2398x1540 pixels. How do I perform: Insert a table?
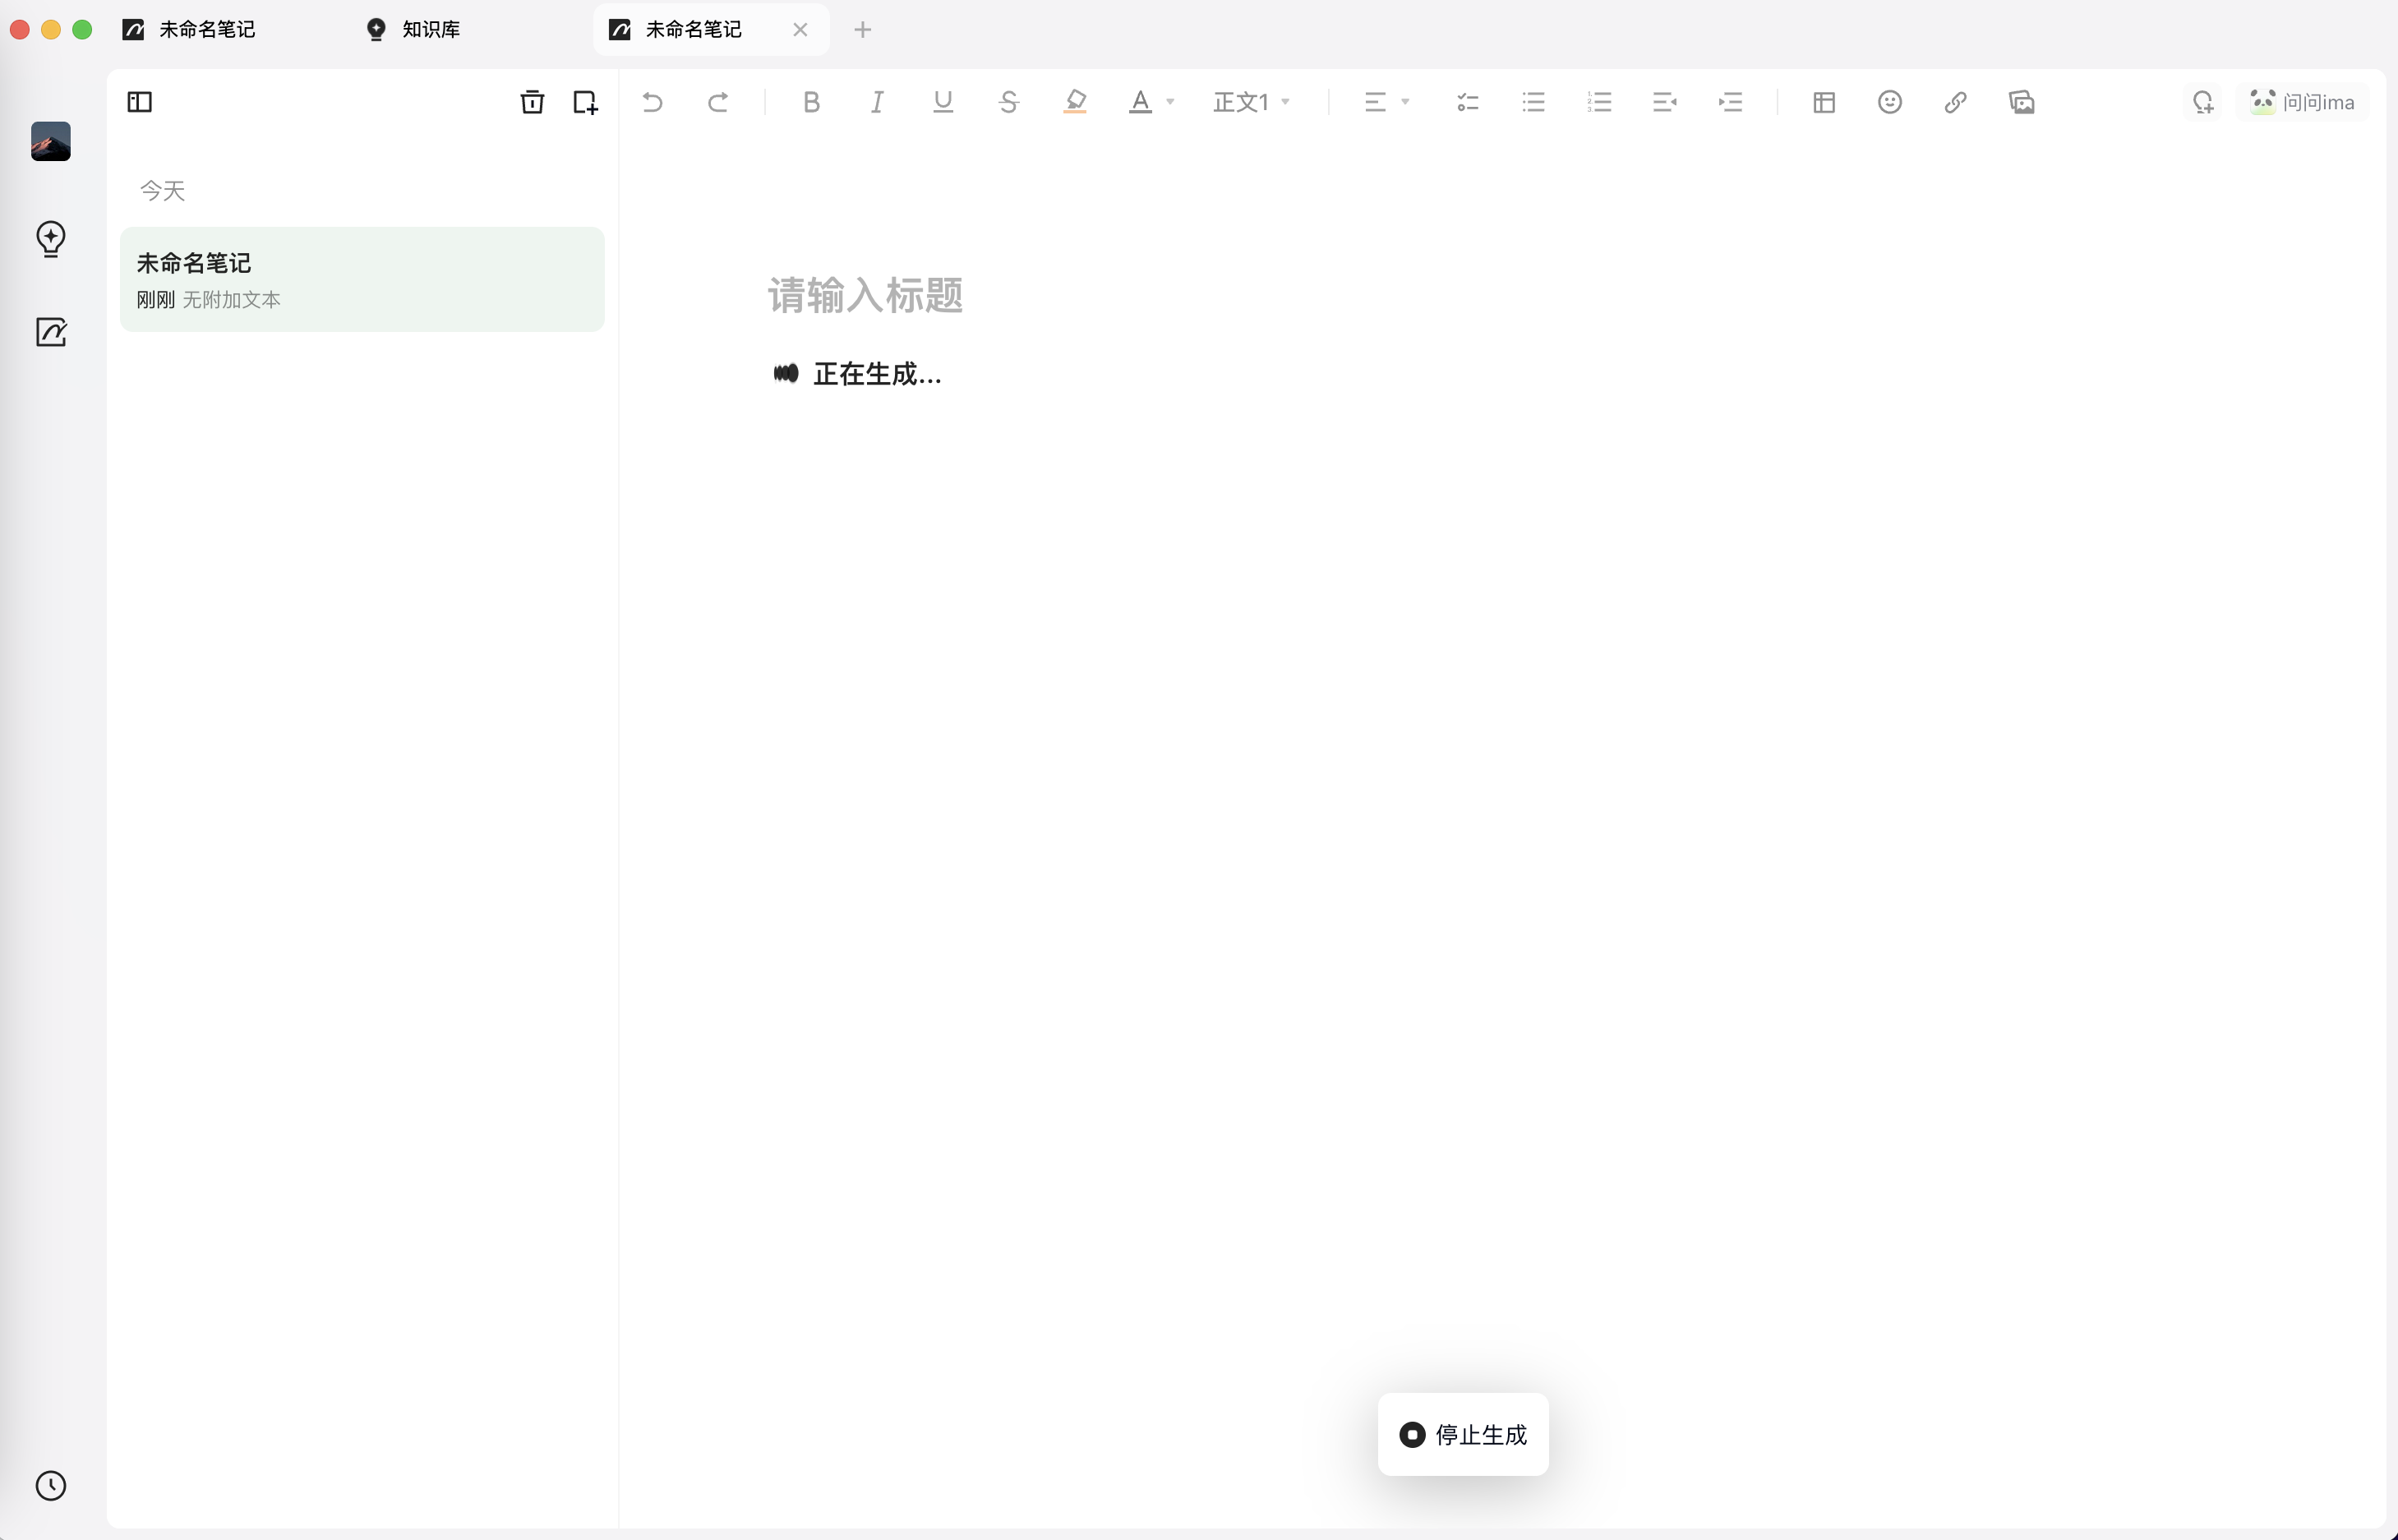pos(1823,102)
